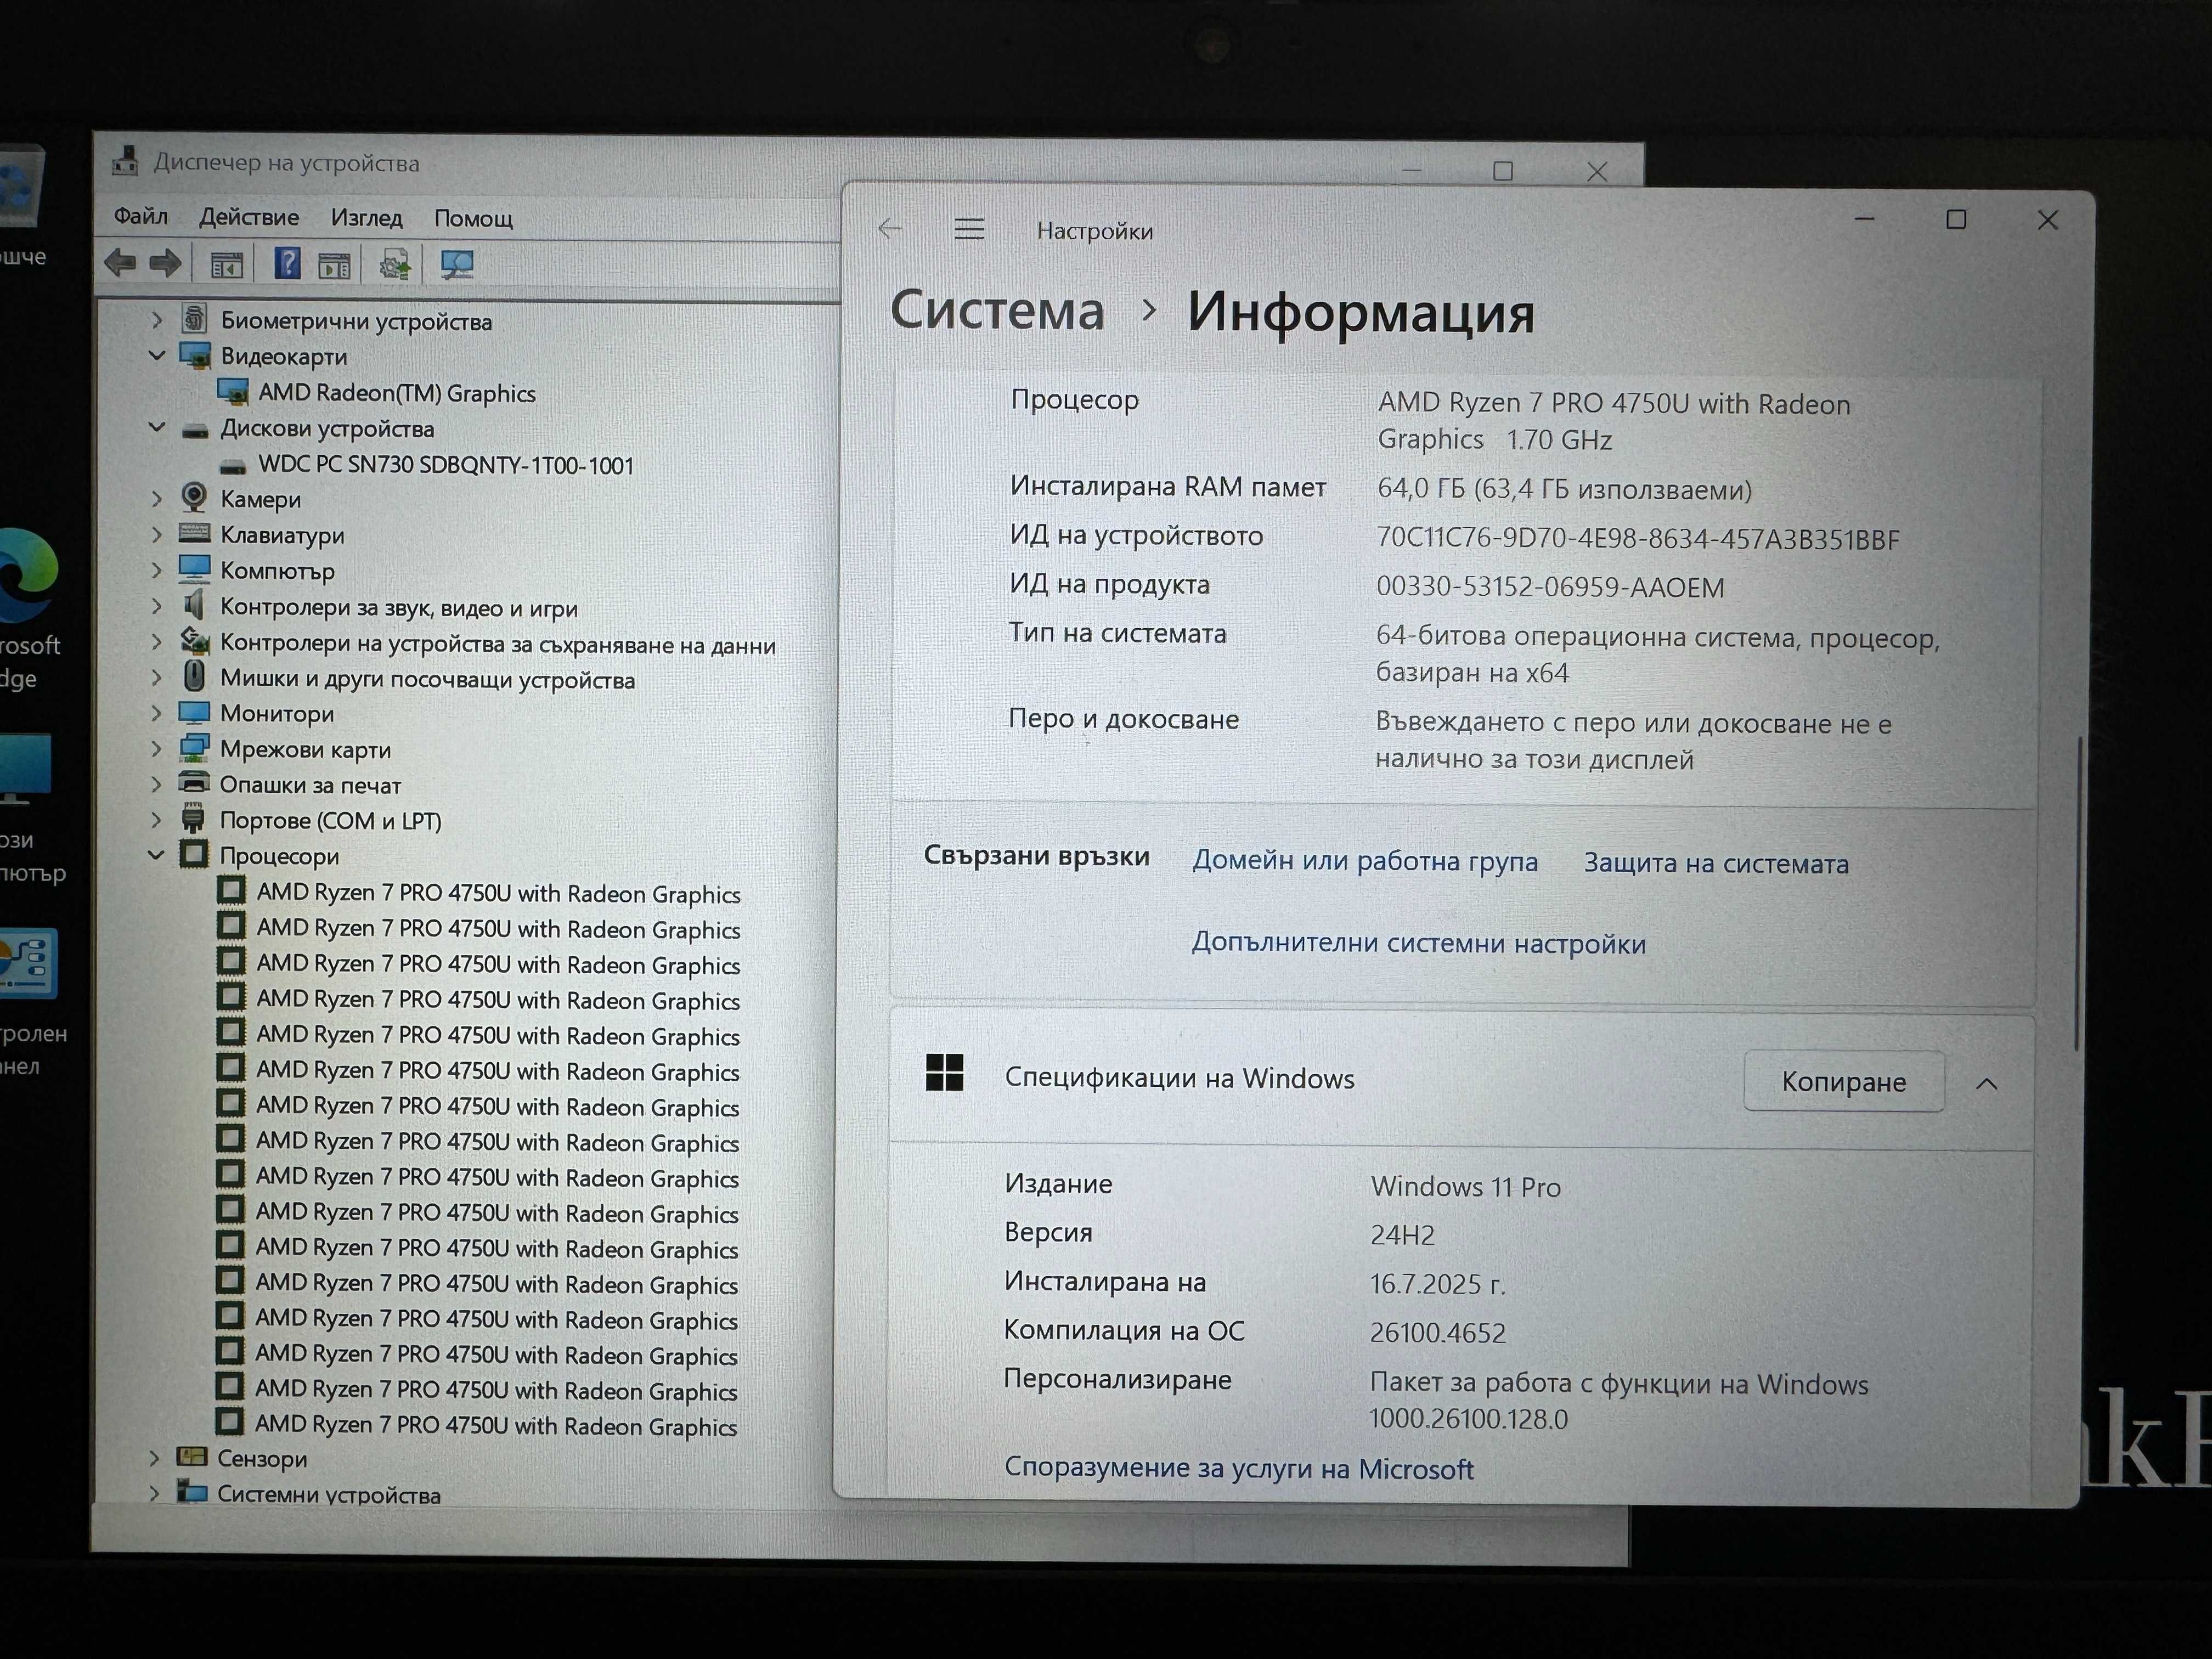
Task: Expand the Монитори node
Action: coord(157,713)
